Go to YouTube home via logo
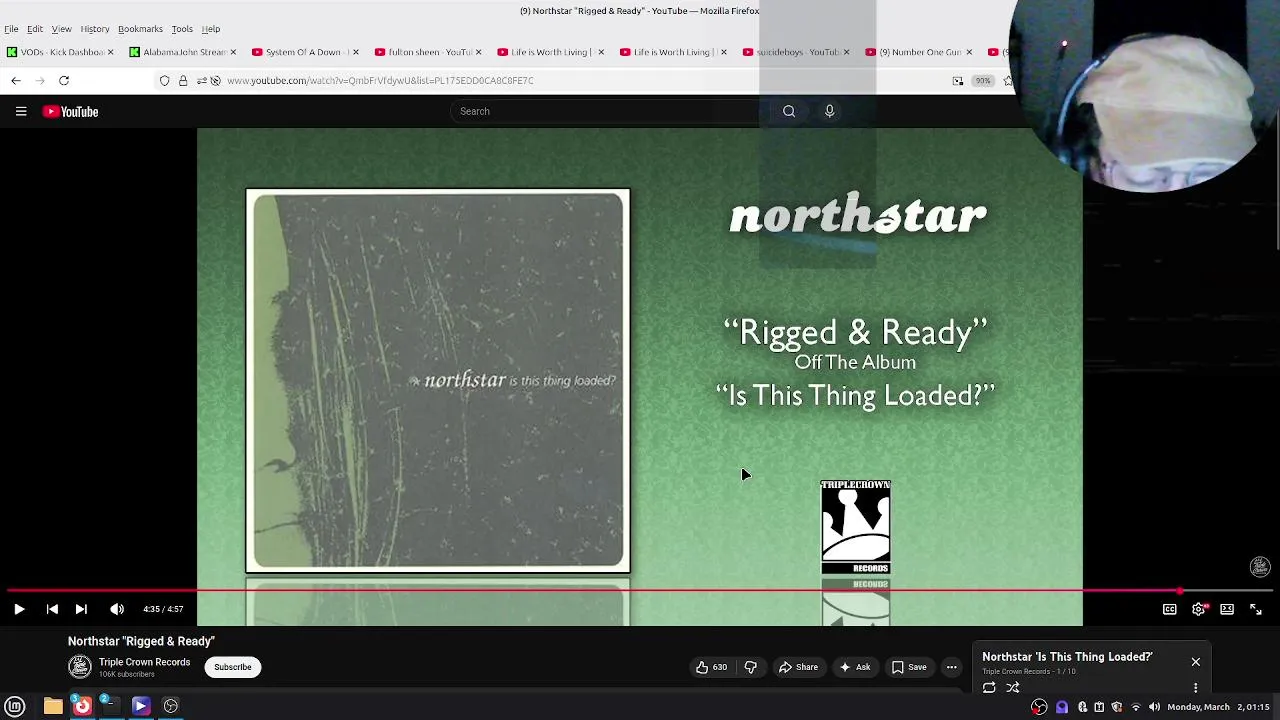 pos(70,111)
